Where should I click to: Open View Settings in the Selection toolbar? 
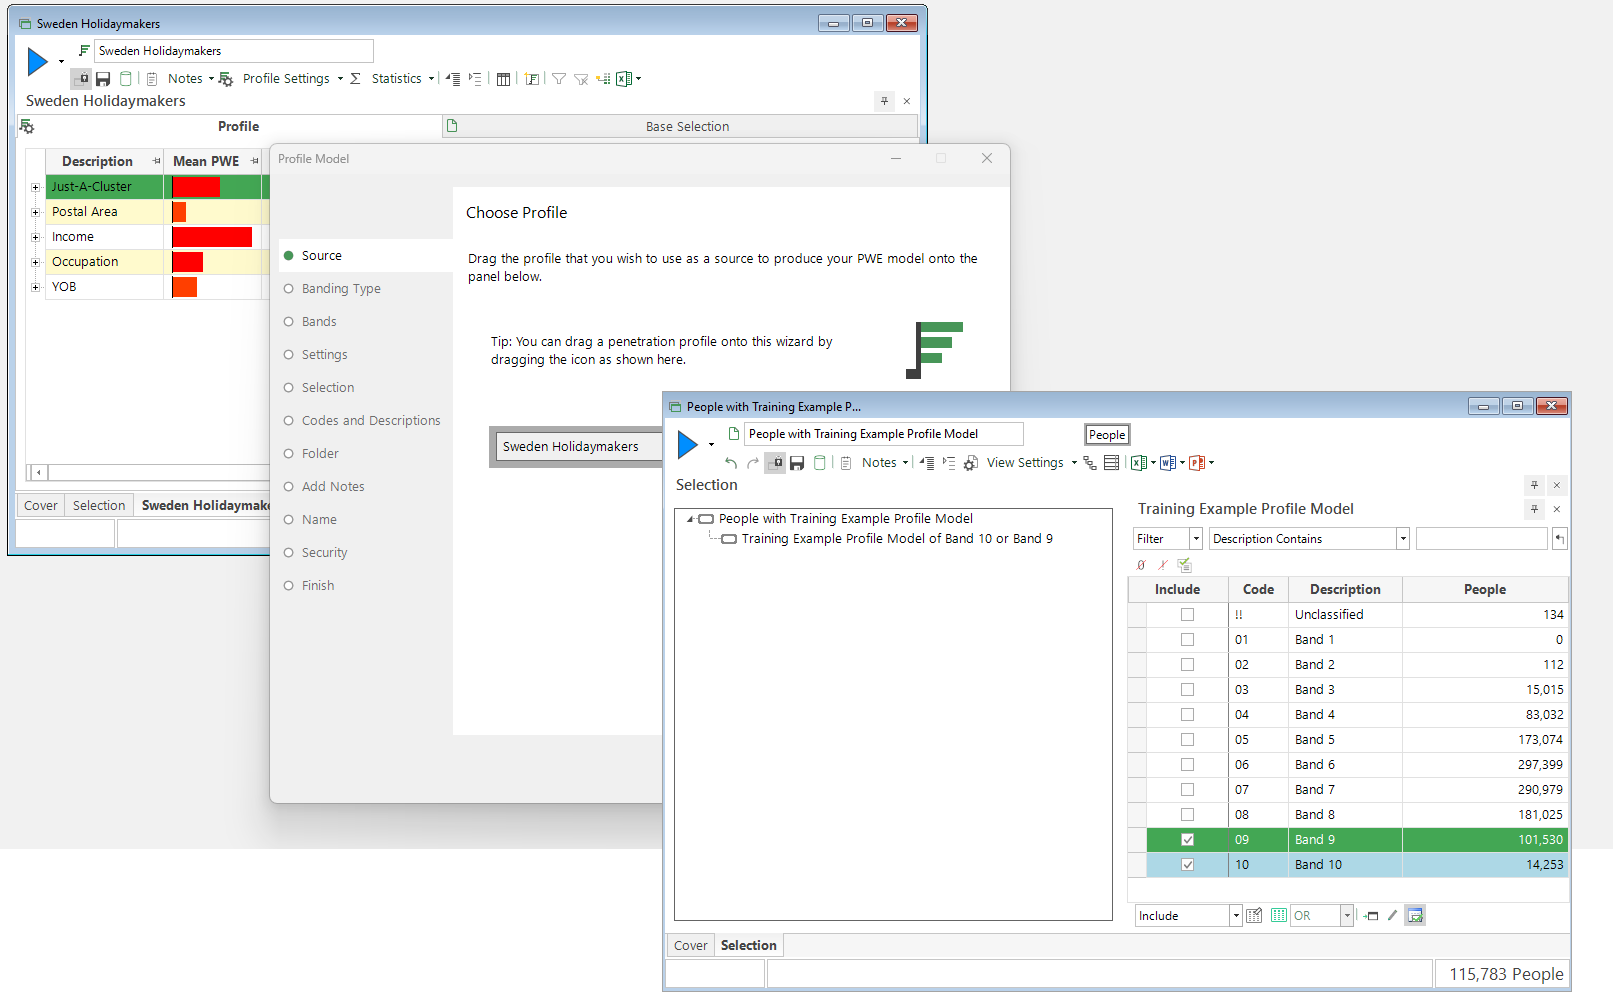point(1024,463)
